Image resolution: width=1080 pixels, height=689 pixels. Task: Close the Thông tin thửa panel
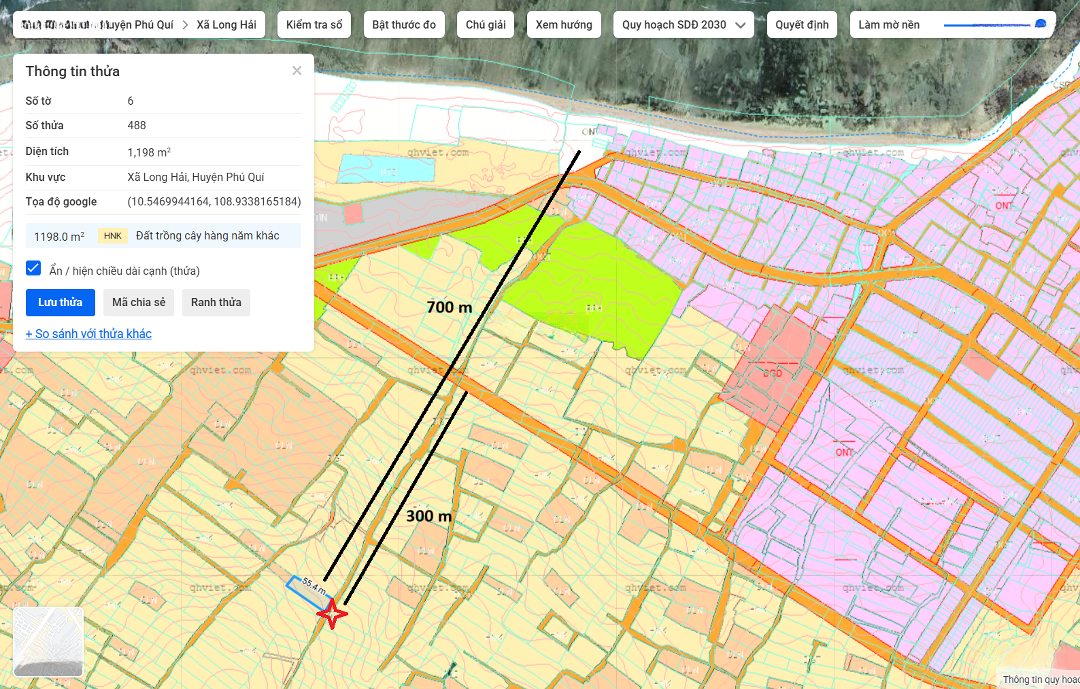[297, 71]
